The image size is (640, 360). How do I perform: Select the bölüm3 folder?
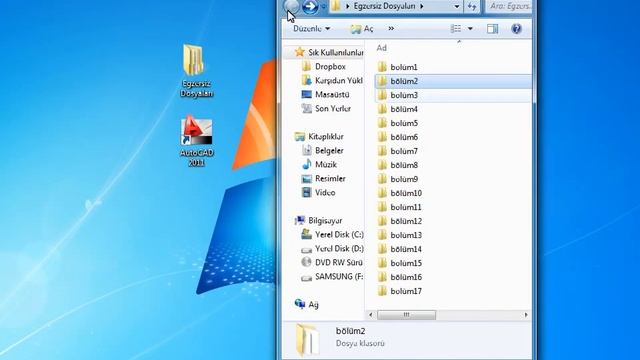click(x=453, y=95)
